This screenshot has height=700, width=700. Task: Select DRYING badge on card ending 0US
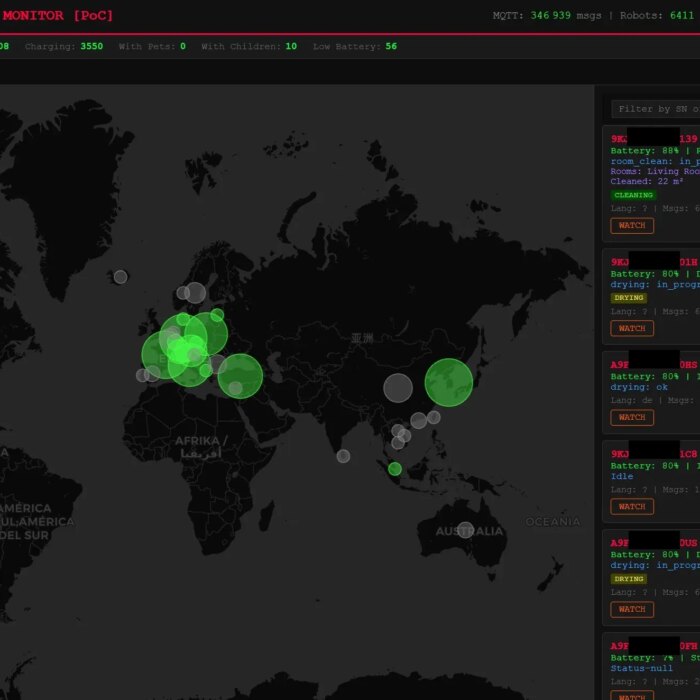point(628,579)
